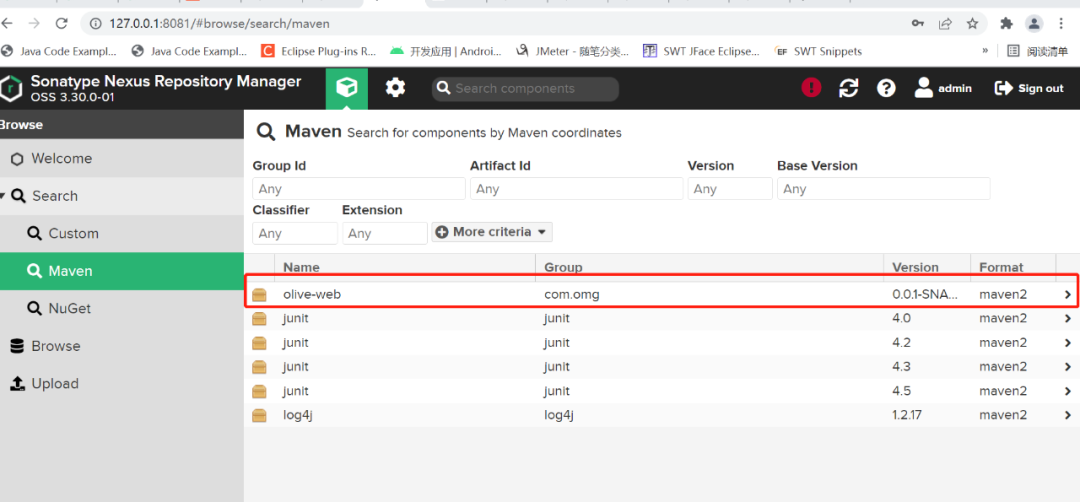
Task: Click the package icon for junit 4.0
Action: 259,318
